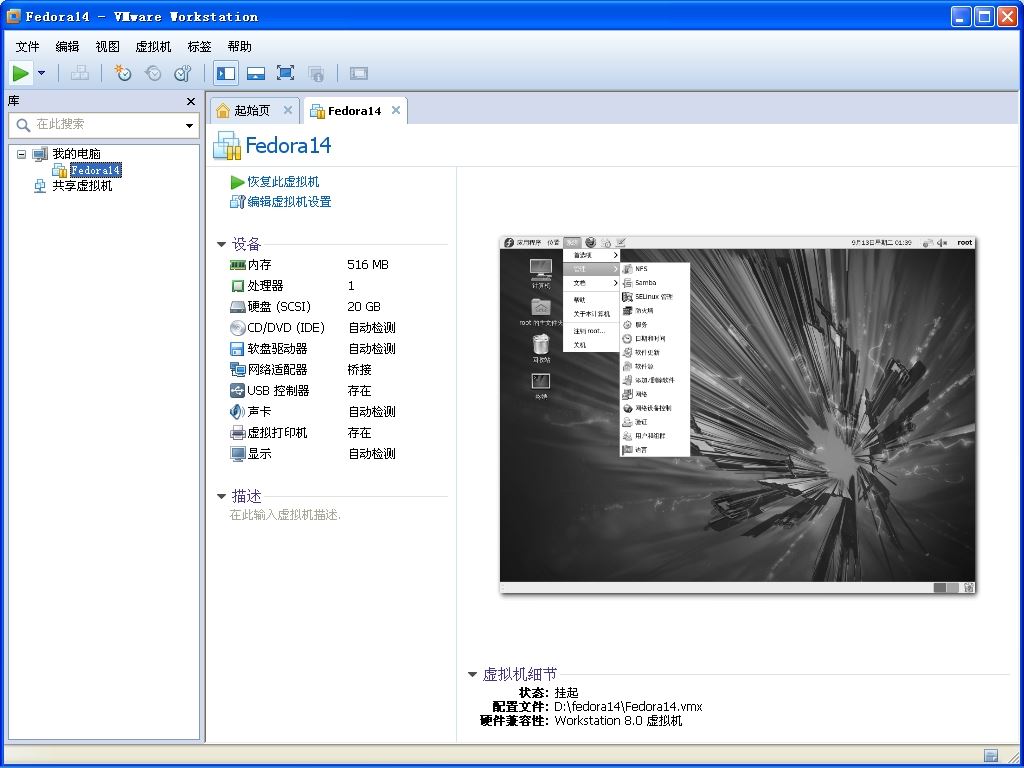
Task: Open the 标签 menu
Action: tap(200, 46)
